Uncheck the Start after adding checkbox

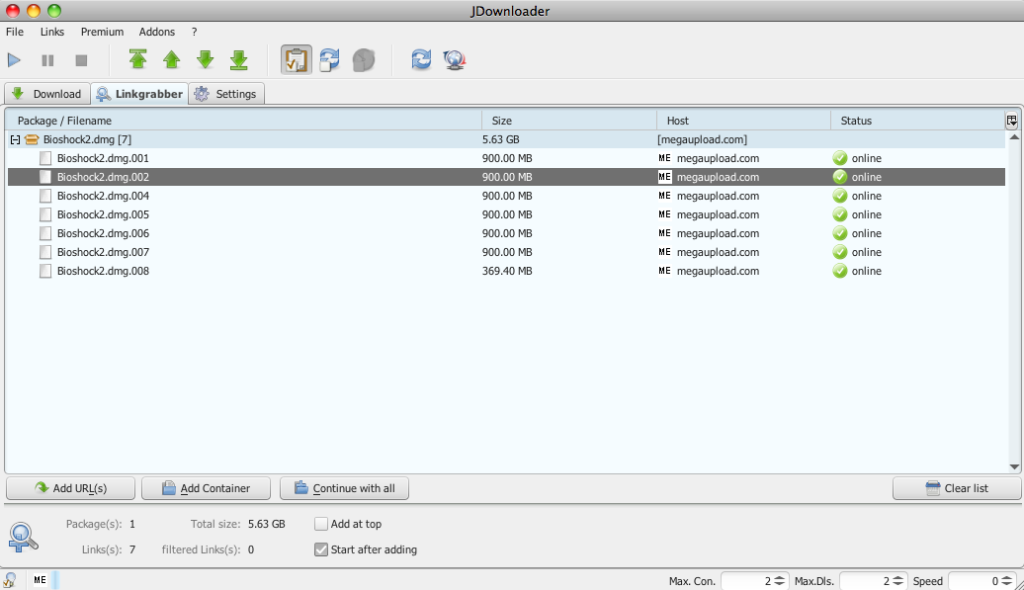pyautogui.click(x=321, y=549)
